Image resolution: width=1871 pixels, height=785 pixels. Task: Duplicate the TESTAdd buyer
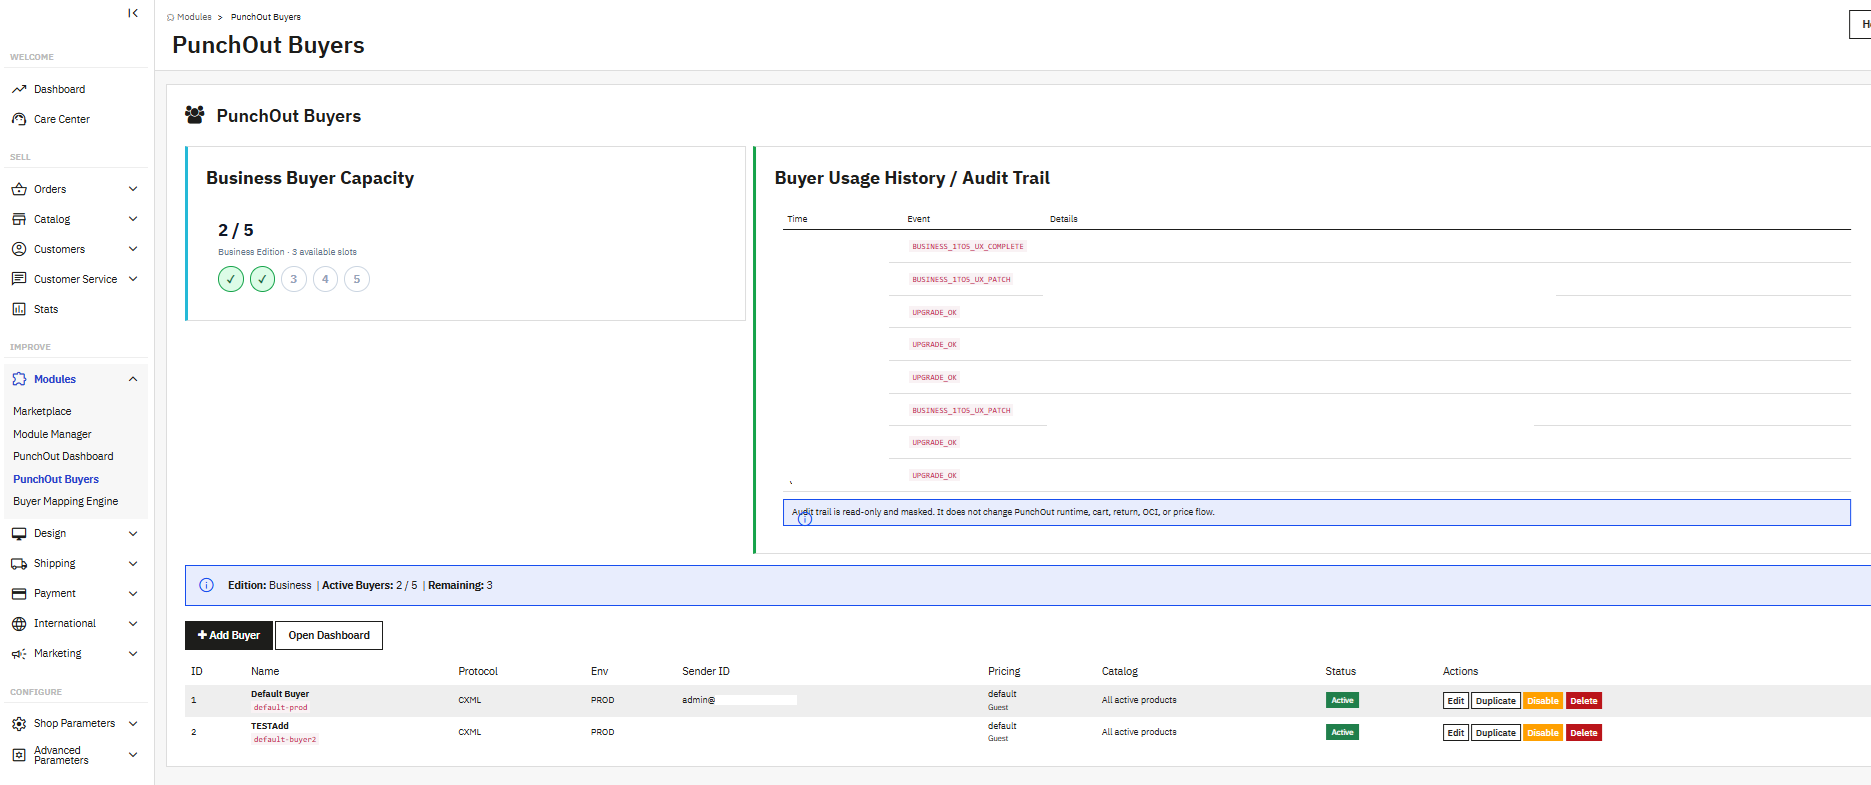(1496, 733)
